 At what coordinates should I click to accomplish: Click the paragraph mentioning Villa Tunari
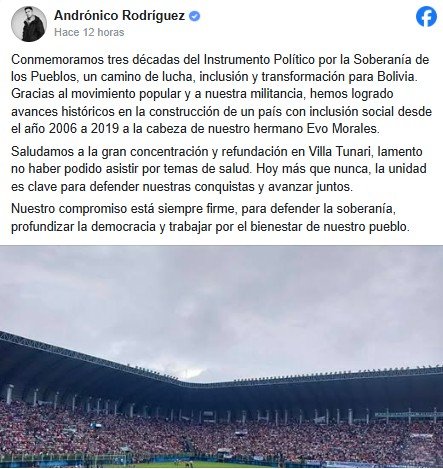[x=219, y=169]
